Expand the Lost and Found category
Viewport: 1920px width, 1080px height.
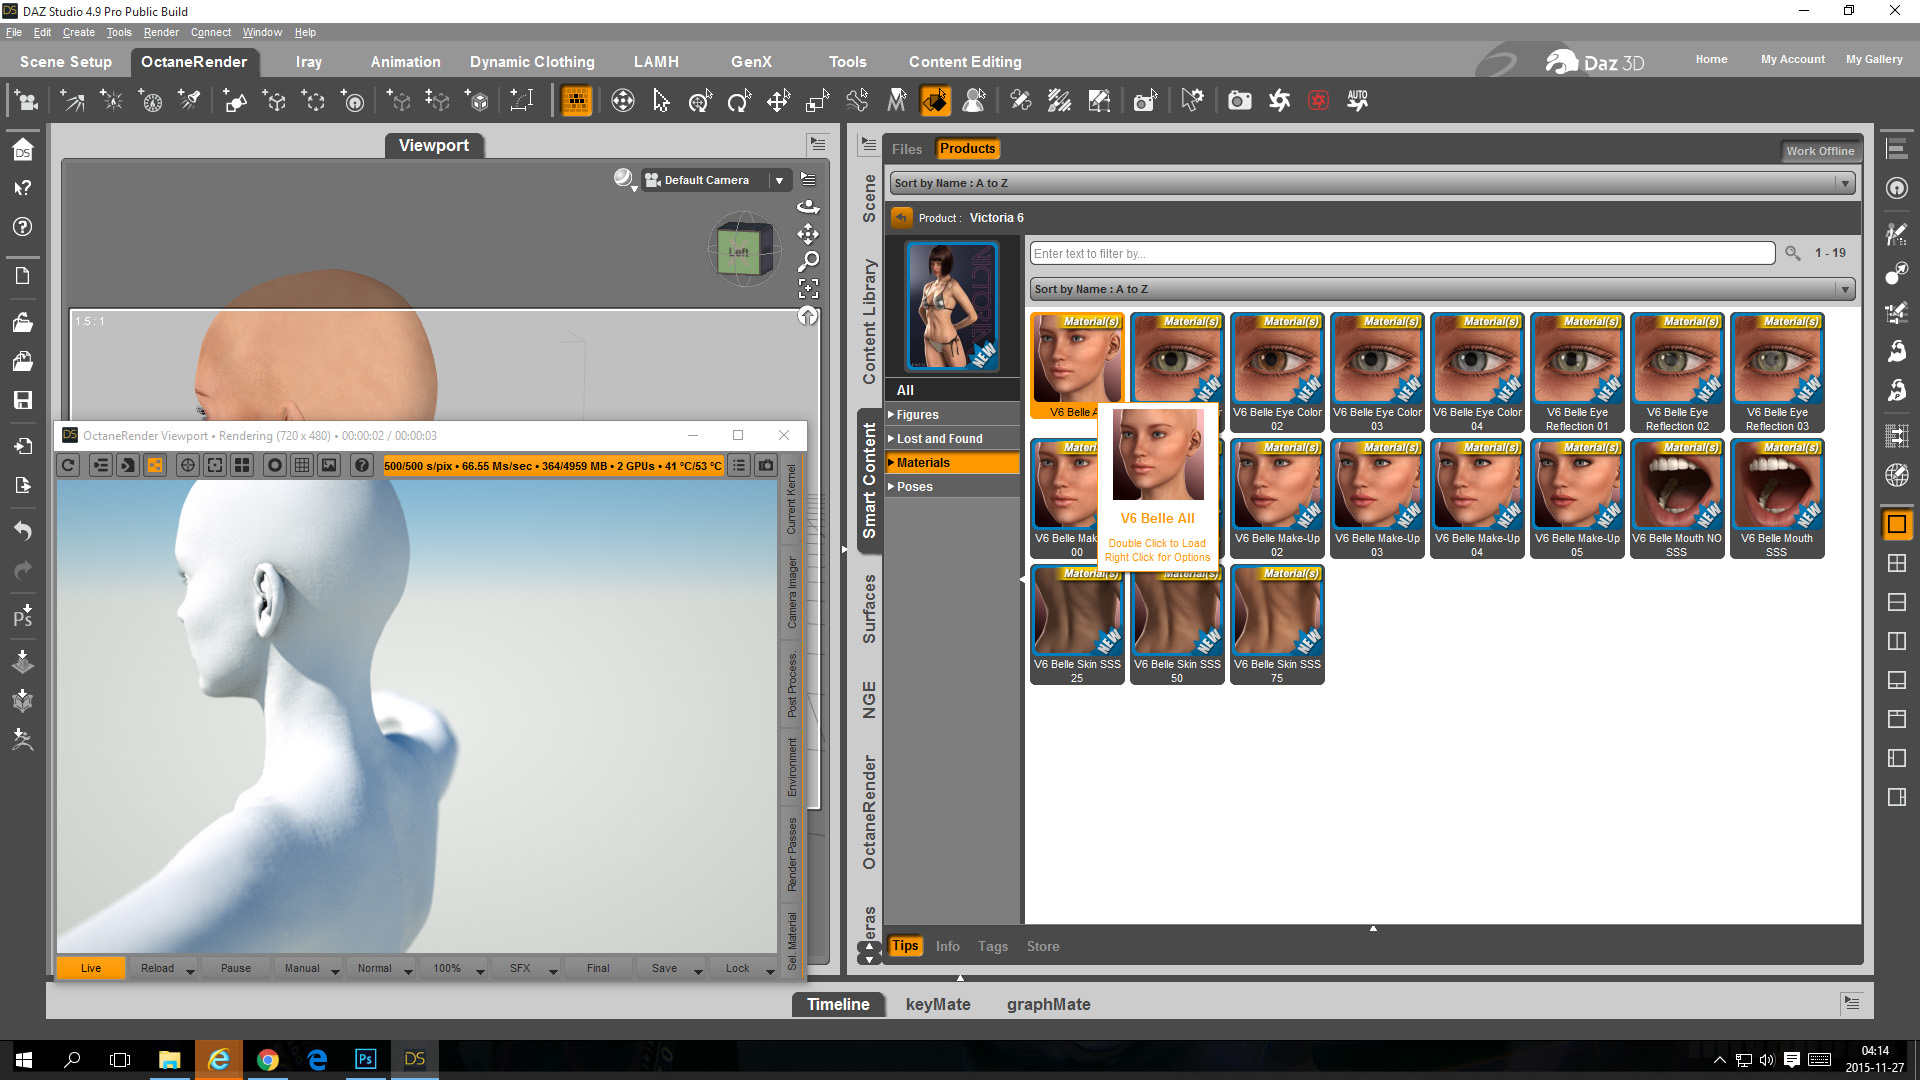(953, 438)
